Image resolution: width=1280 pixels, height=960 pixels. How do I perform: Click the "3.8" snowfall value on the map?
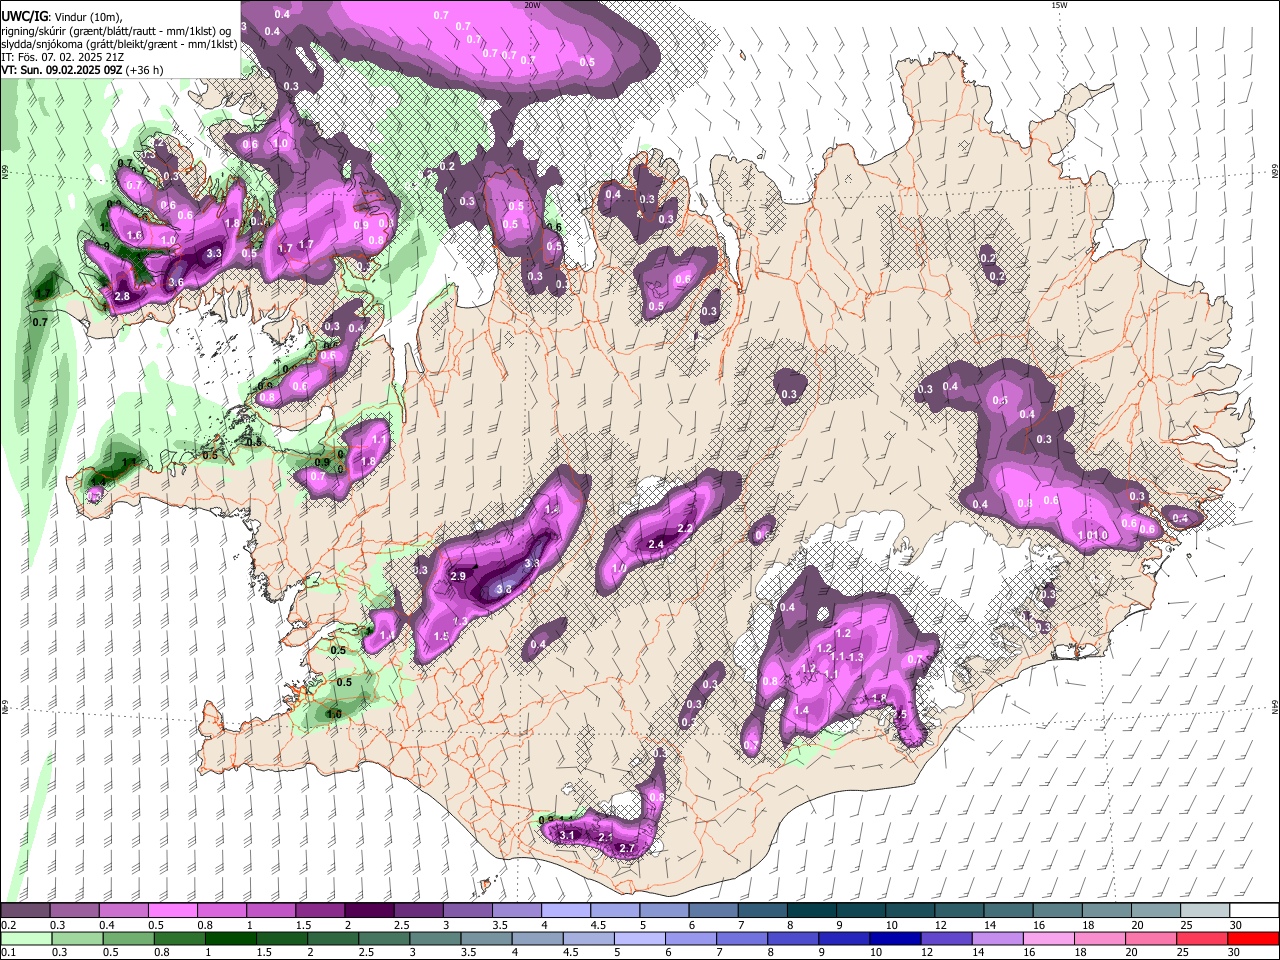coord(504,590)
